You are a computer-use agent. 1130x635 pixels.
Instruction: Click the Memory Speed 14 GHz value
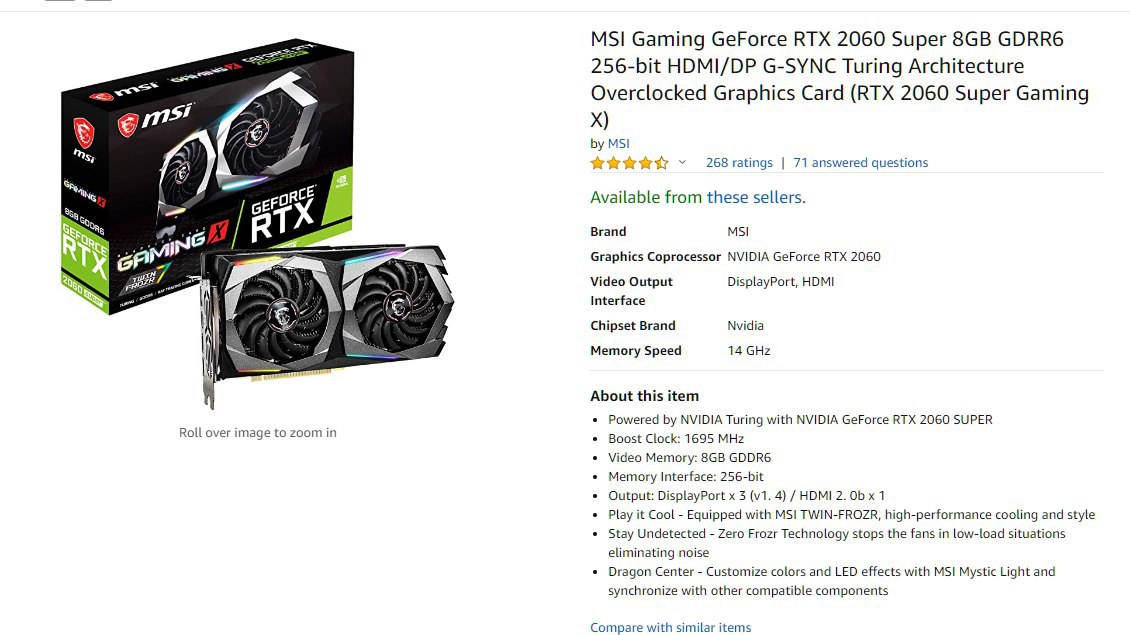click(749, 350)
